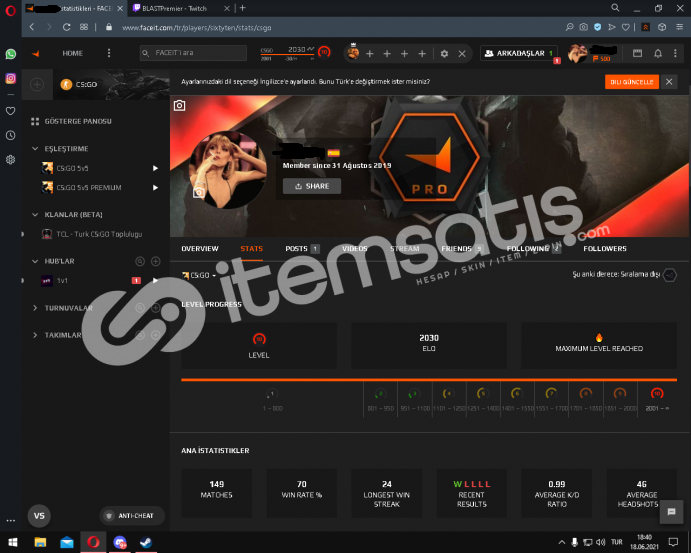Collapse the KLANLAR (BETA) section
The width and height of the screenshot is (691, 553).
[x=35, y=215]
